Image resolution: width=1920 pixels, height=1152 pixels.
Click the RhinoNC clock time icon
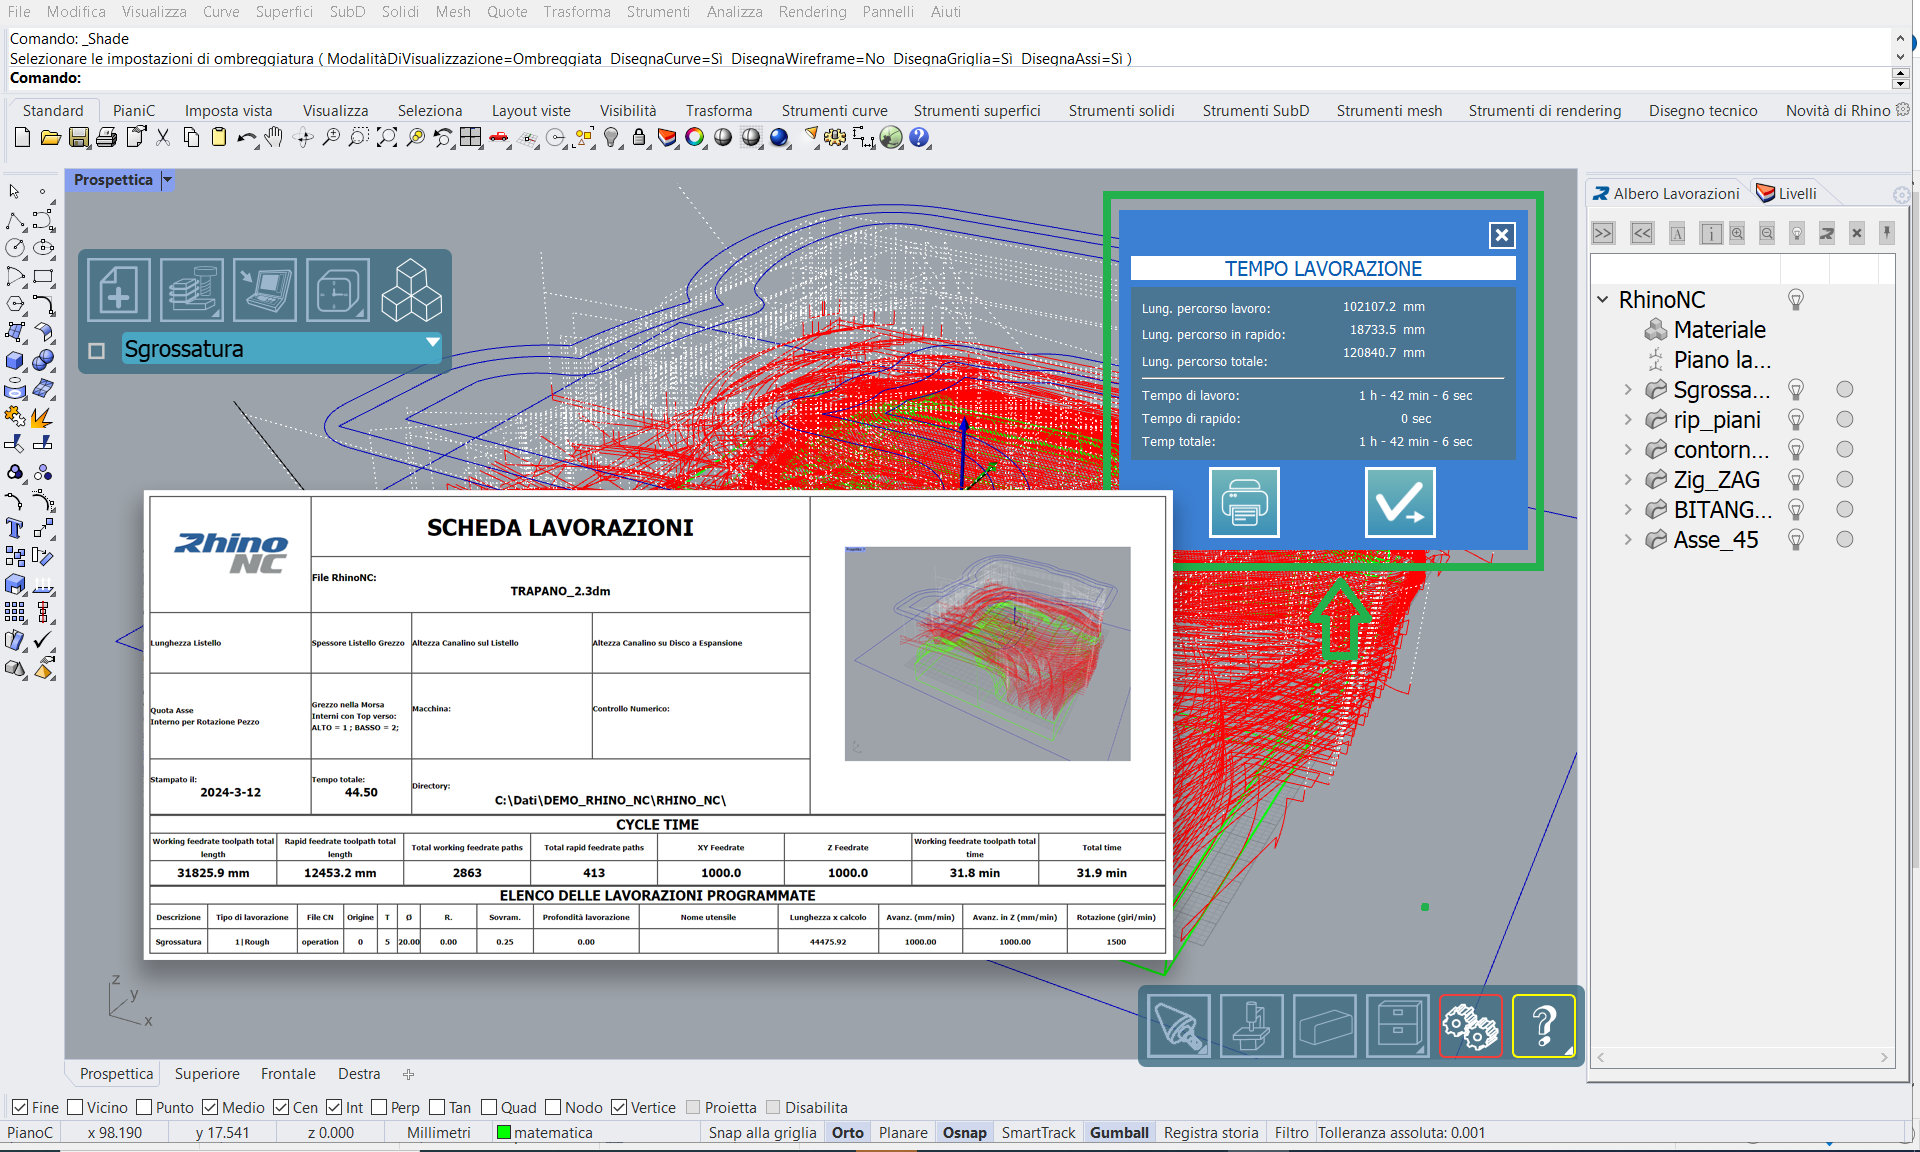[338, 290]
